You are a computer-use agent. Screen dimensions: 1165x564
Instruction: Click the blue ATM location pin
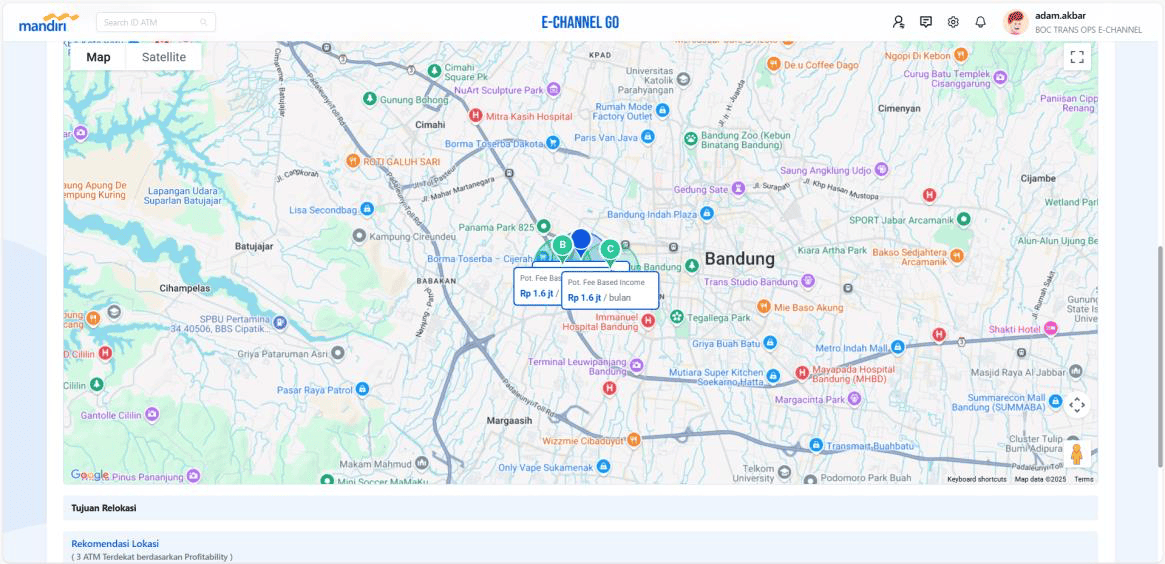(581, 242)
